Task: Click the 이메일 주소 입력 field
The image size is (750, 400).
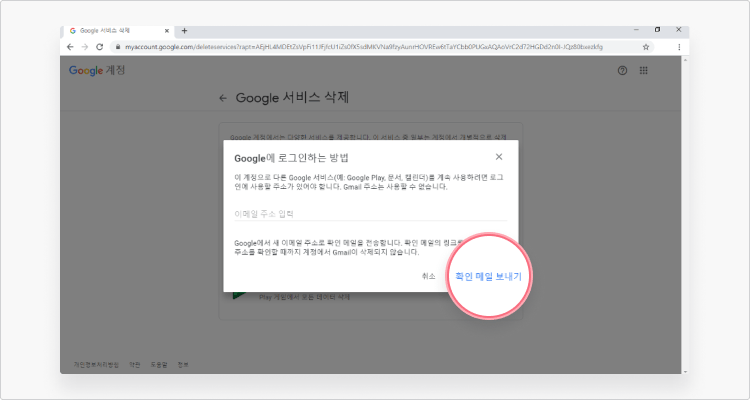Action: [x=371, y=214]
